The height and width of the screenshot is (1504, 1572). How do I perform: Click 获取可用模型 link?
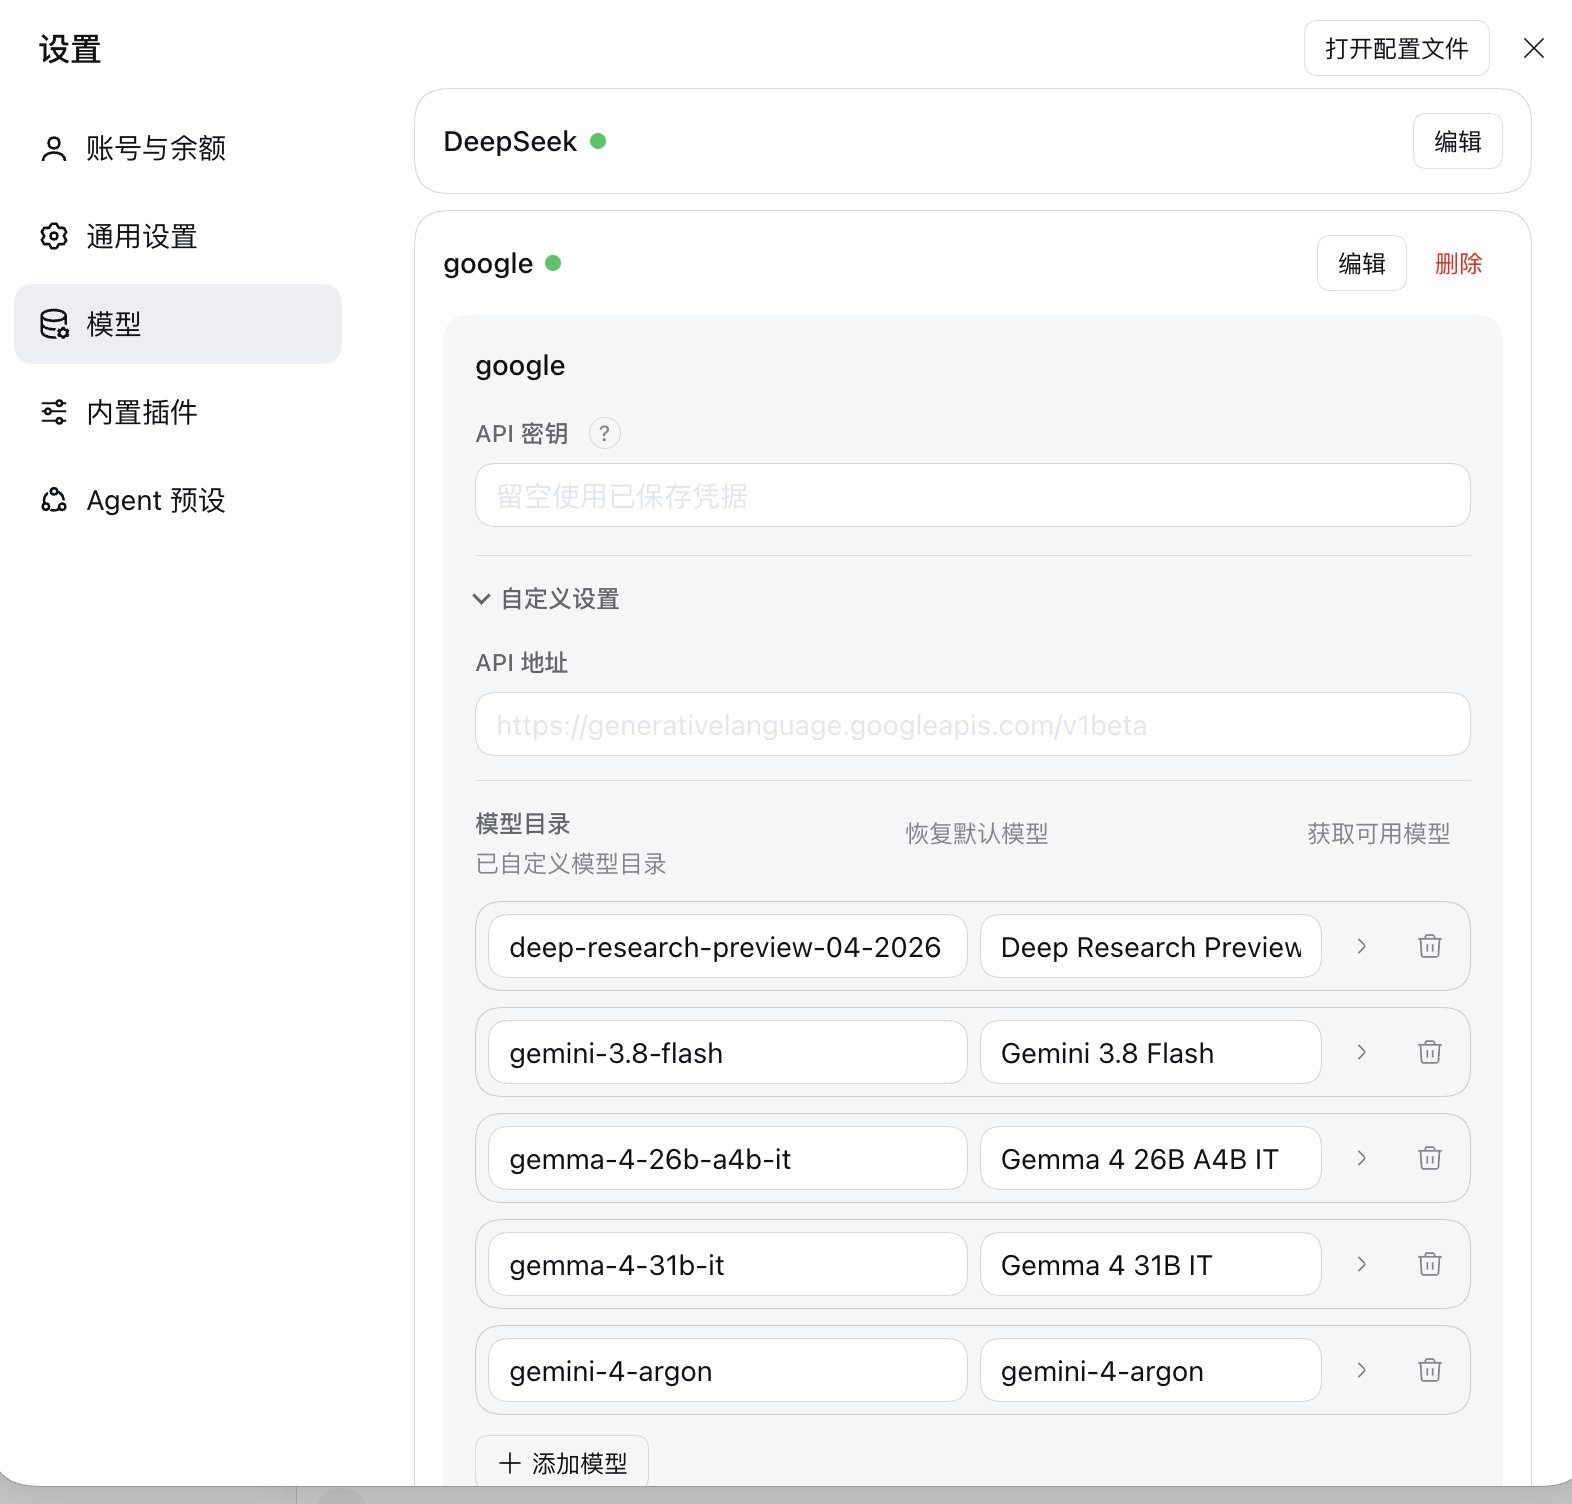pos(1379,833)
